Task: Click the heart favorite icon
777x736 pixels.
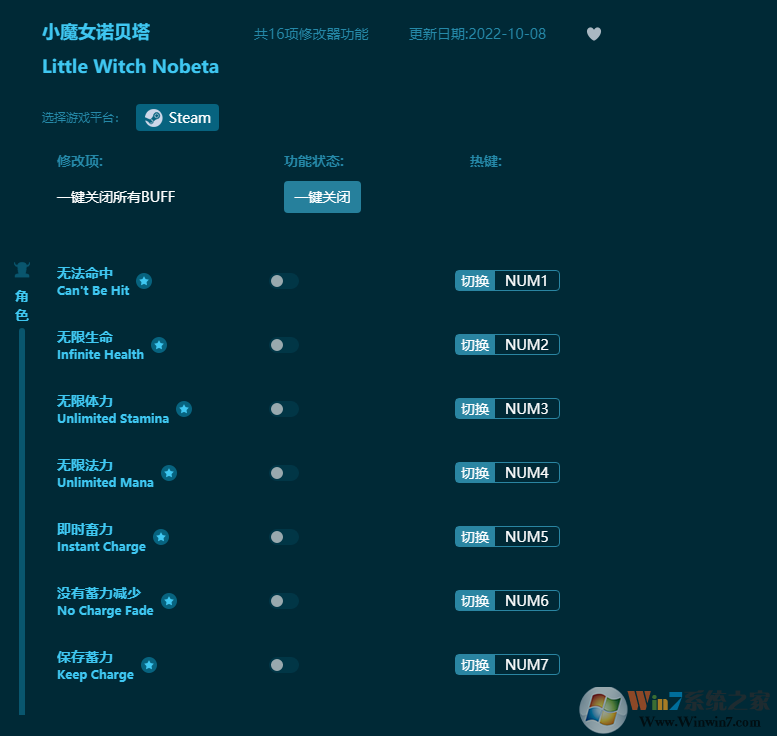Action: 594,34
